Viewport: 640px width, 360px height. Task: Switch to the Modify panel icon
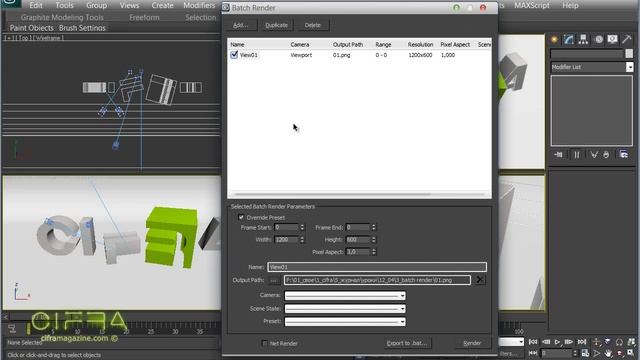click(x=569, y=39)
